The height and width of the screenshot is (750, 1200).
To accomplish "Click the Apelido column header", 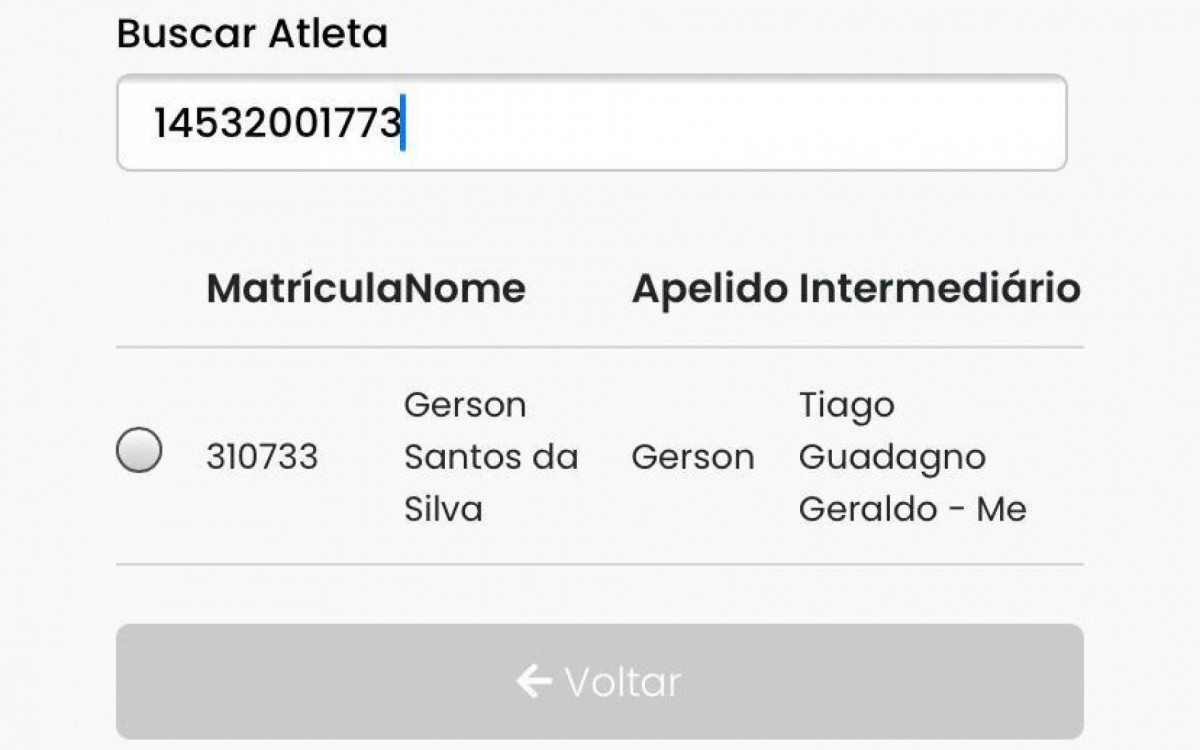I will pyautogui.click(x=708, y=289).
